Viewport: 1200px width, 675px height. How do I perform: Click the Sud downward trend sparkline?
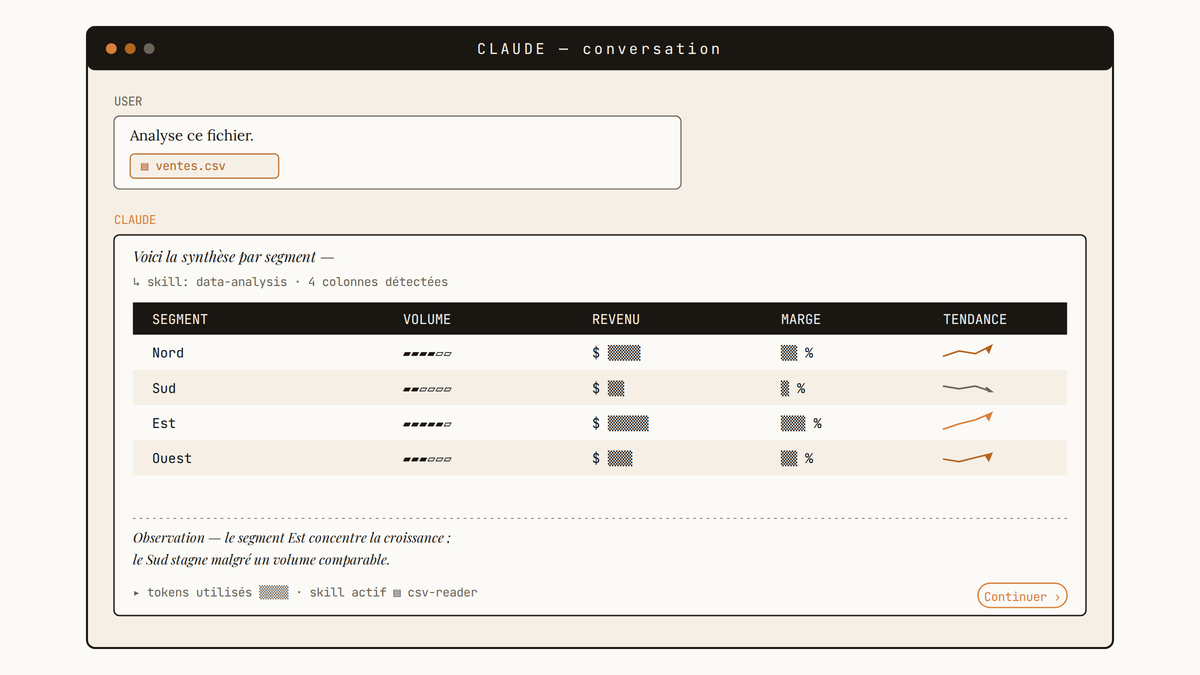[968, 387]
